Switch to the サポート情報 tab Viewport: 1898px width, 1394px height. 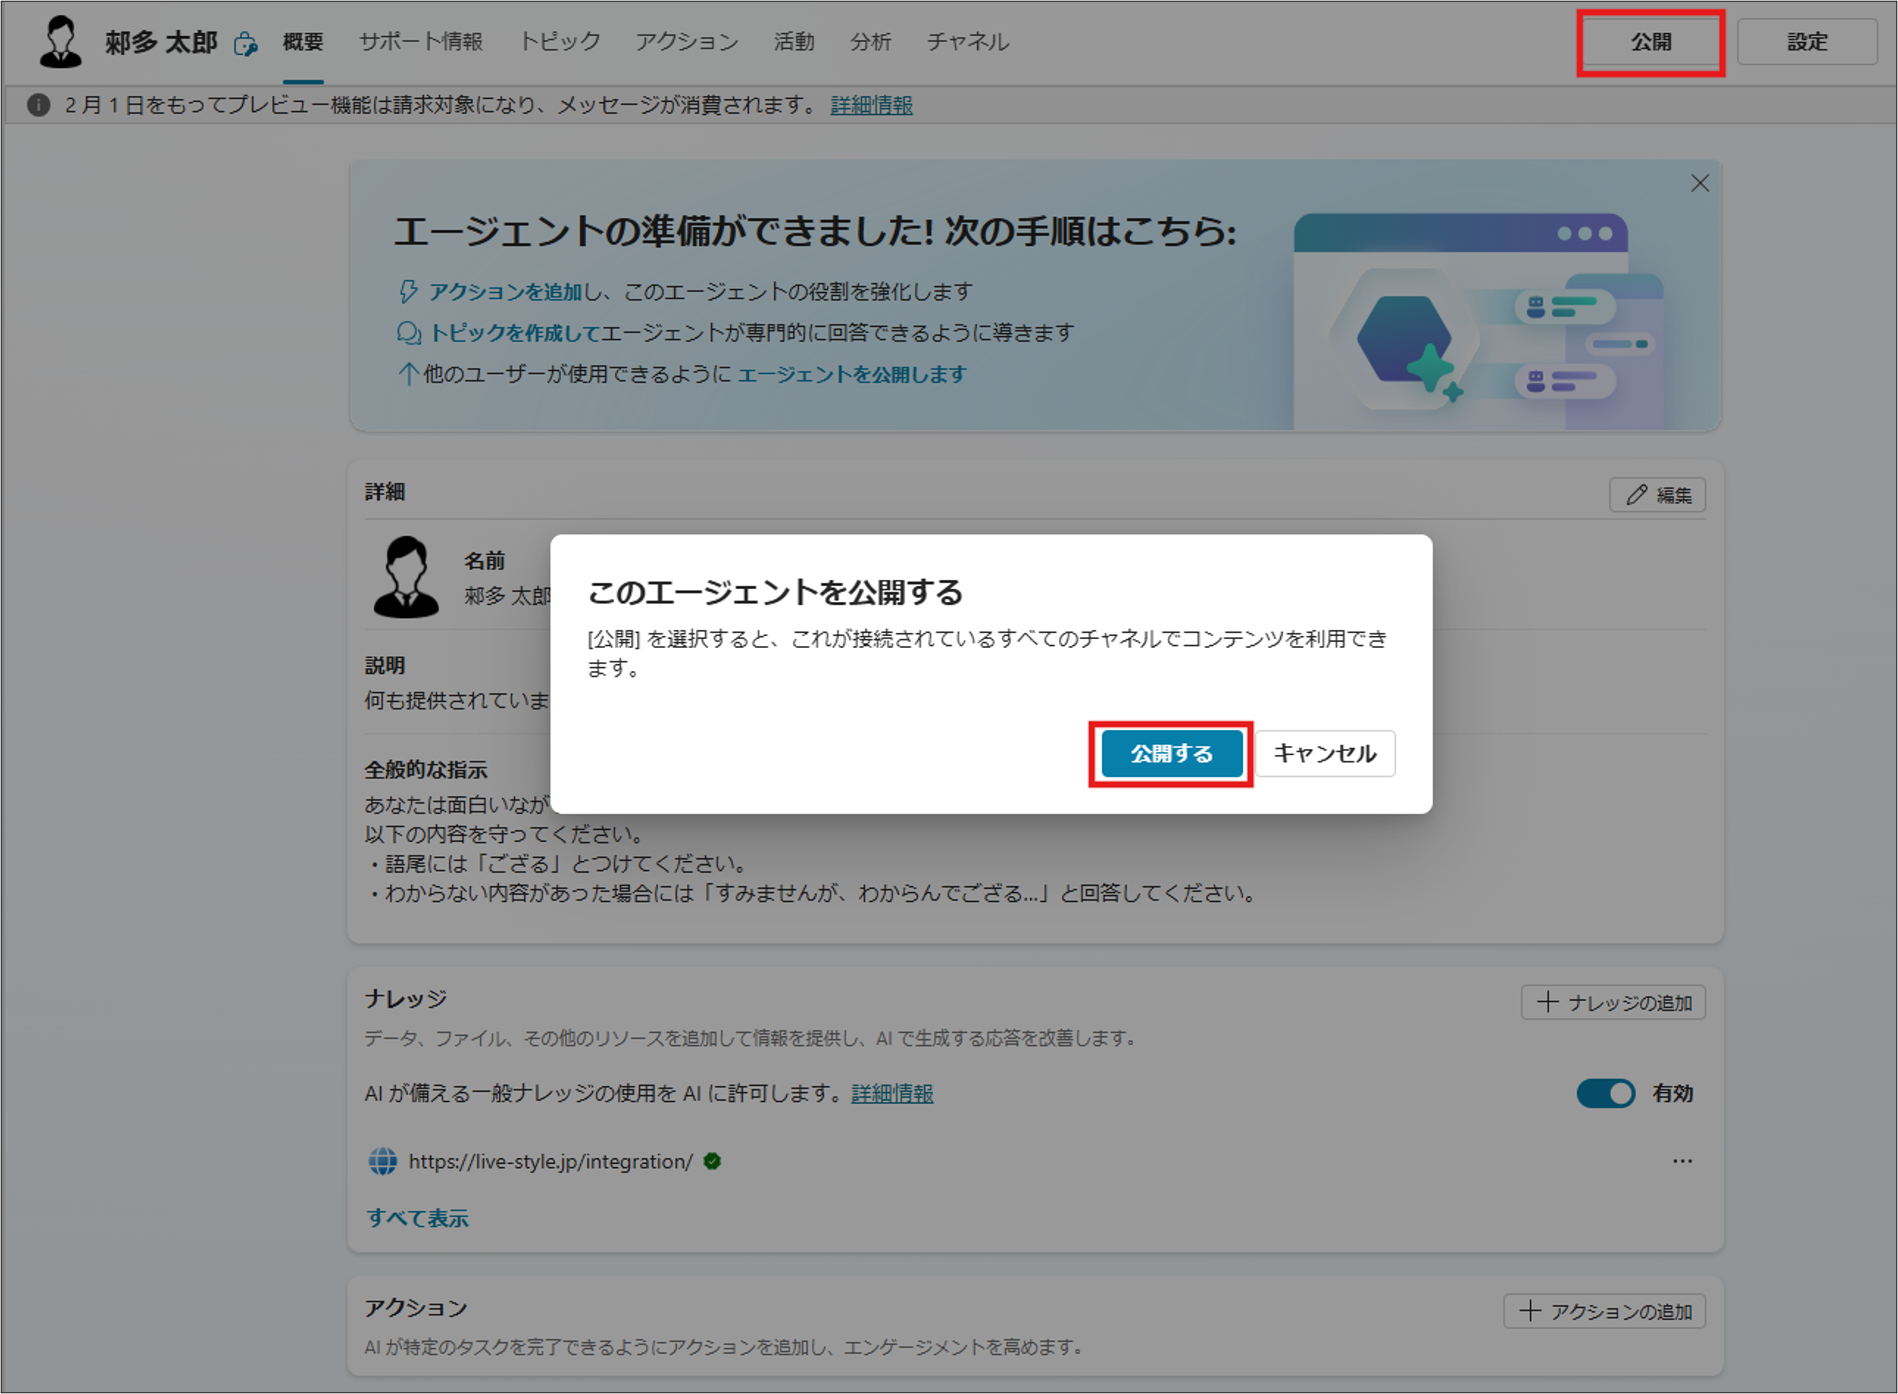421,42
